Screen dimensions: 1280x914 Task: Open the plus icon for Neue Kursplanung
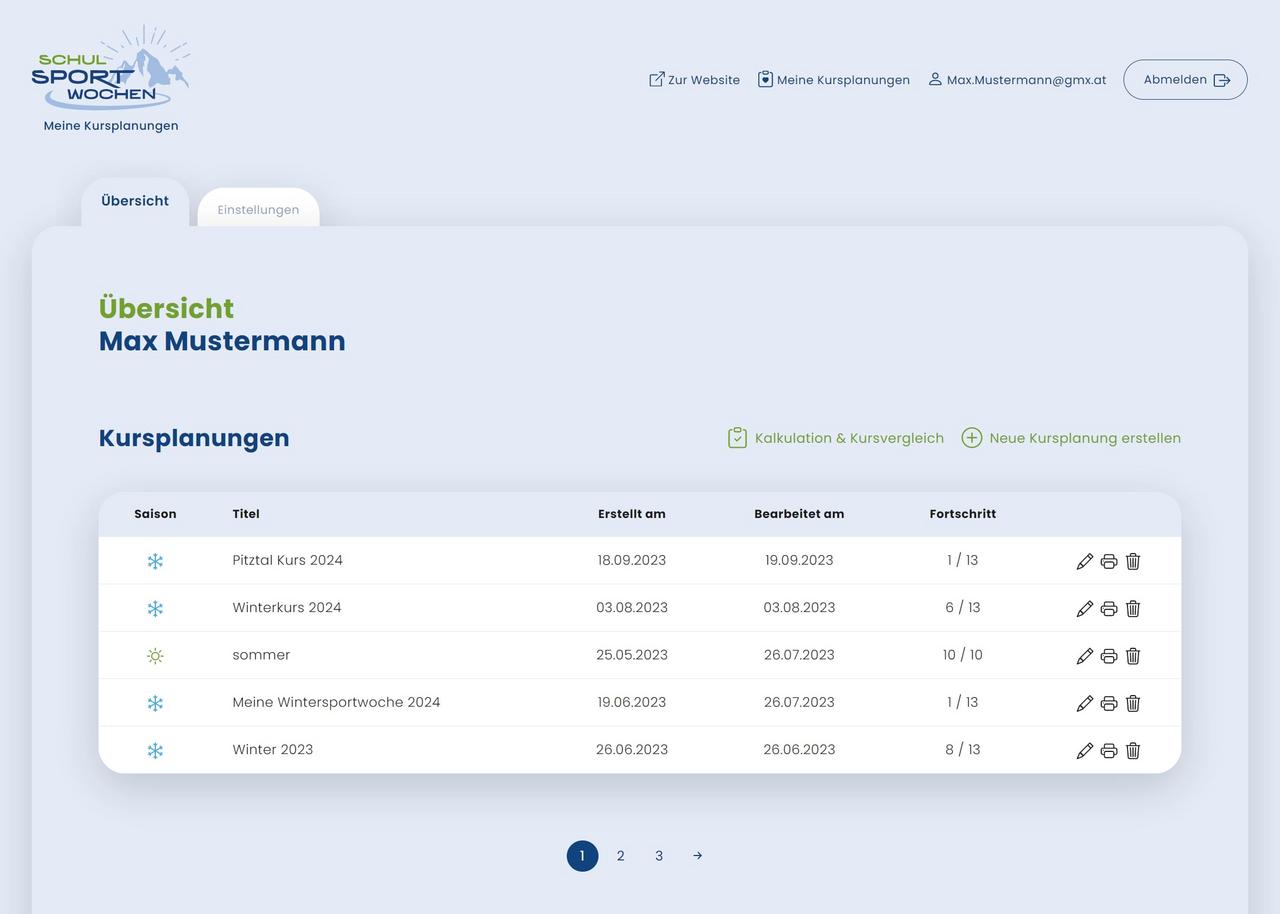click(971, 437)
